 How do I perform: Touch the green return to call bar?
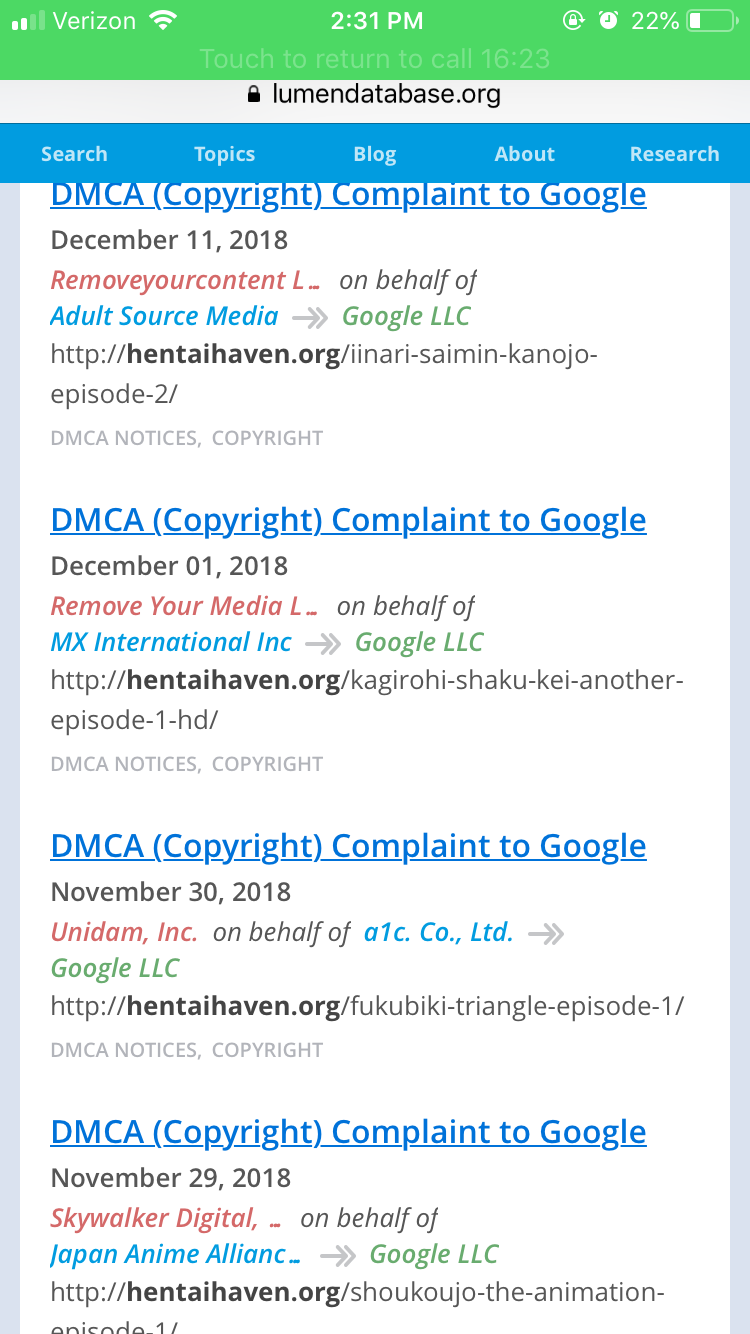(375, 59)
